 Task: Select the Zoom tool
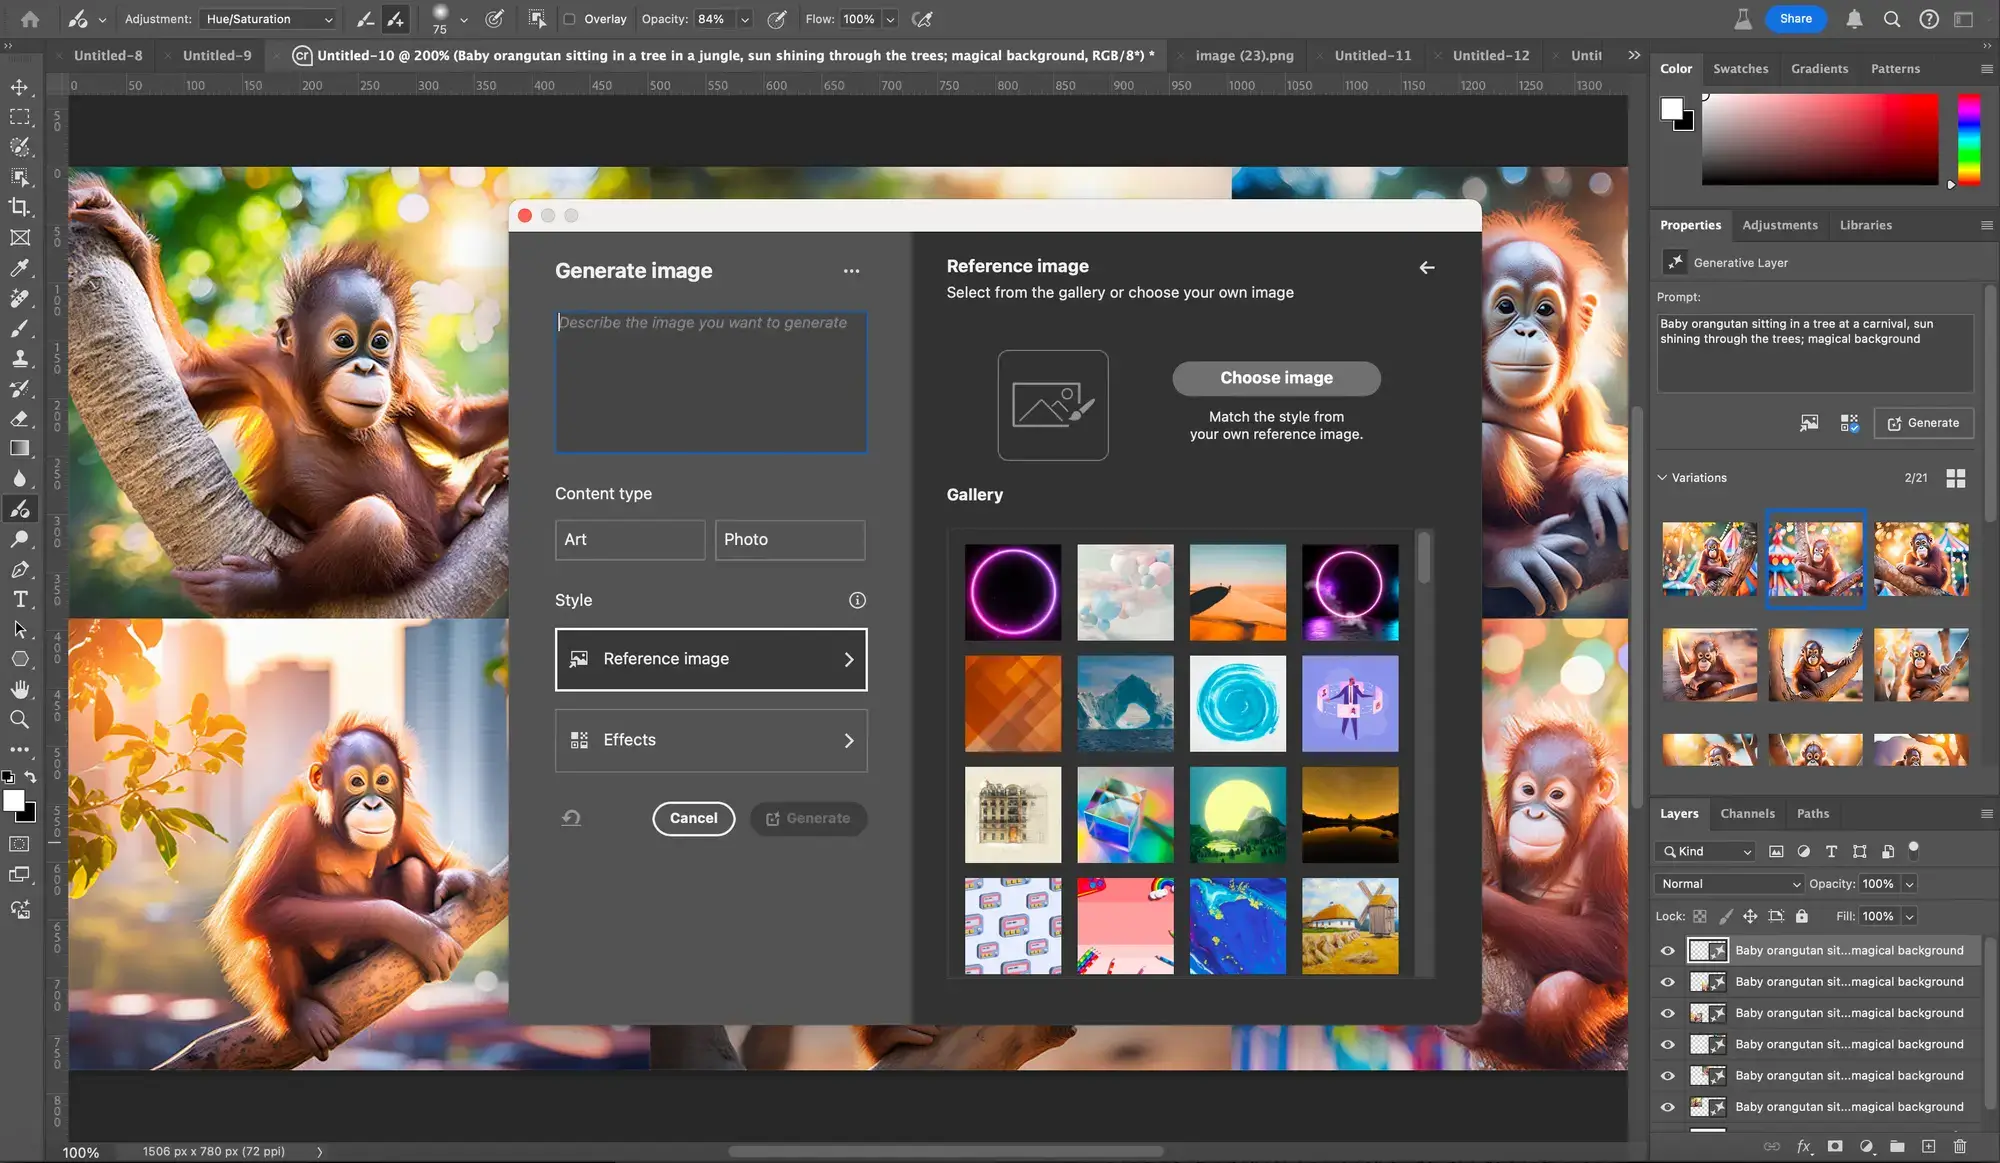[x=20, y=718]
